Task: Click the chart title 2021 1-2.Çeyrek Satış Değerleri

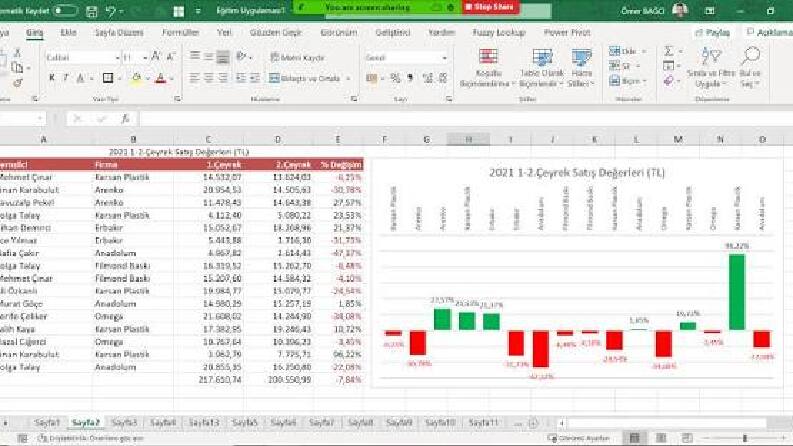Action: coord(577,172)
